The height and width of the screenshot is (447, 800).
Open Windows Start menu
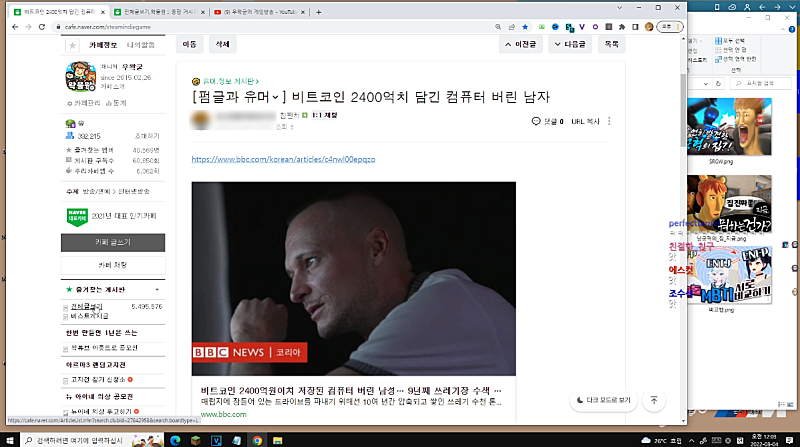coord(10,440)
